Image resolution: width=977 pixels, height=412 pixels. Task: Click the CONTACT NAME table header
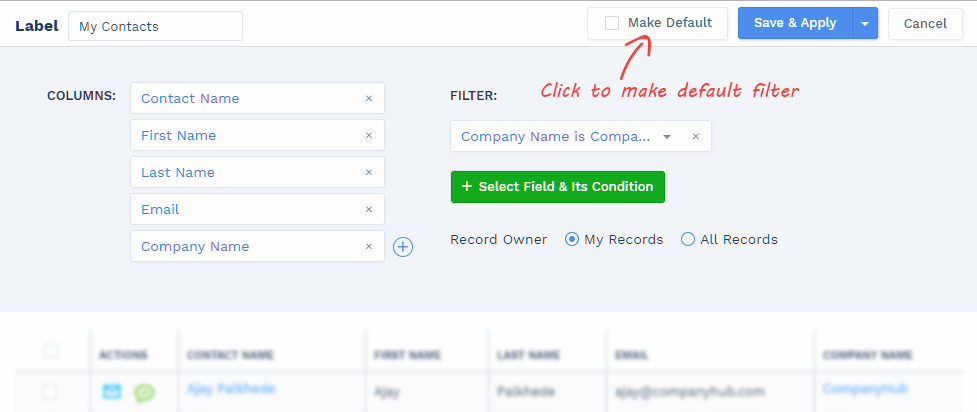(x=230, y=355)
